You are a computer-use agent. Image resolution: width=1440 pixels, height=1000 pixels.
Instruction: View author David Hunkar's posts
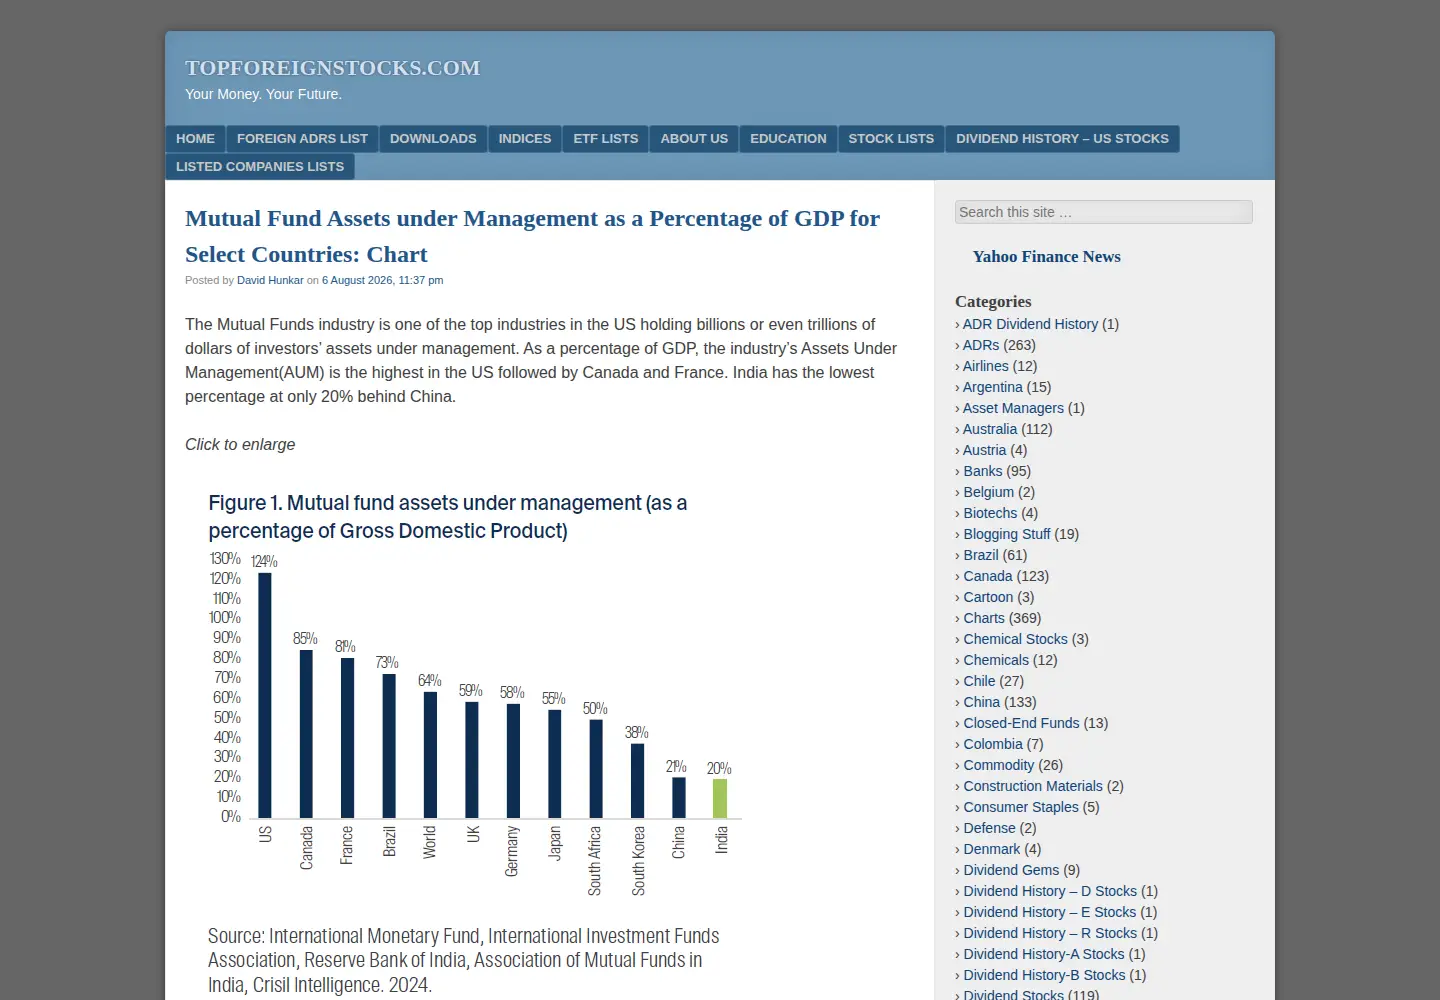[270, 280]
